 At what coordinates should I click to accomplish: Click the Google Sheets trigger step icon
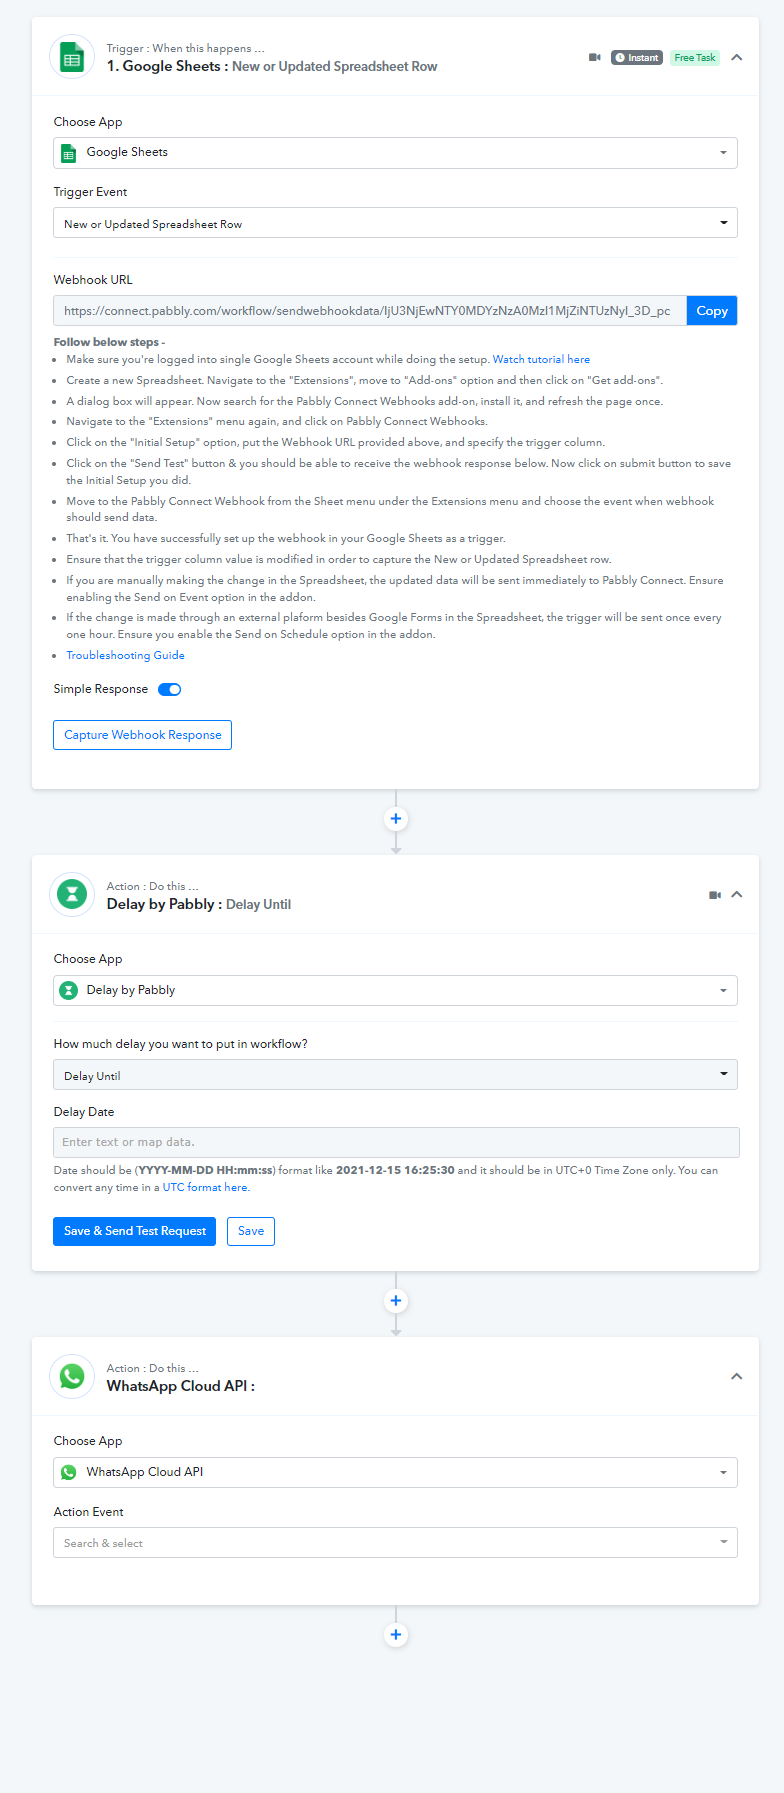click(x=72, y=57)
